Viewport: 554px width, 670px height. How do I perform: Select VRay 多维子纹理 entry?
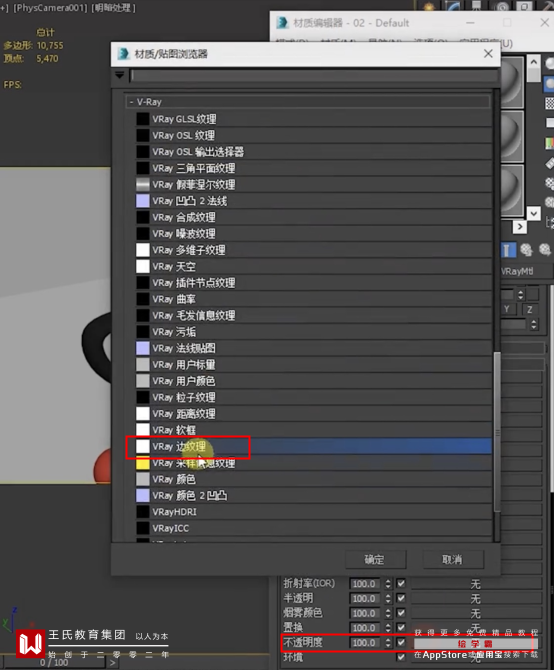[x=313, y=250]
